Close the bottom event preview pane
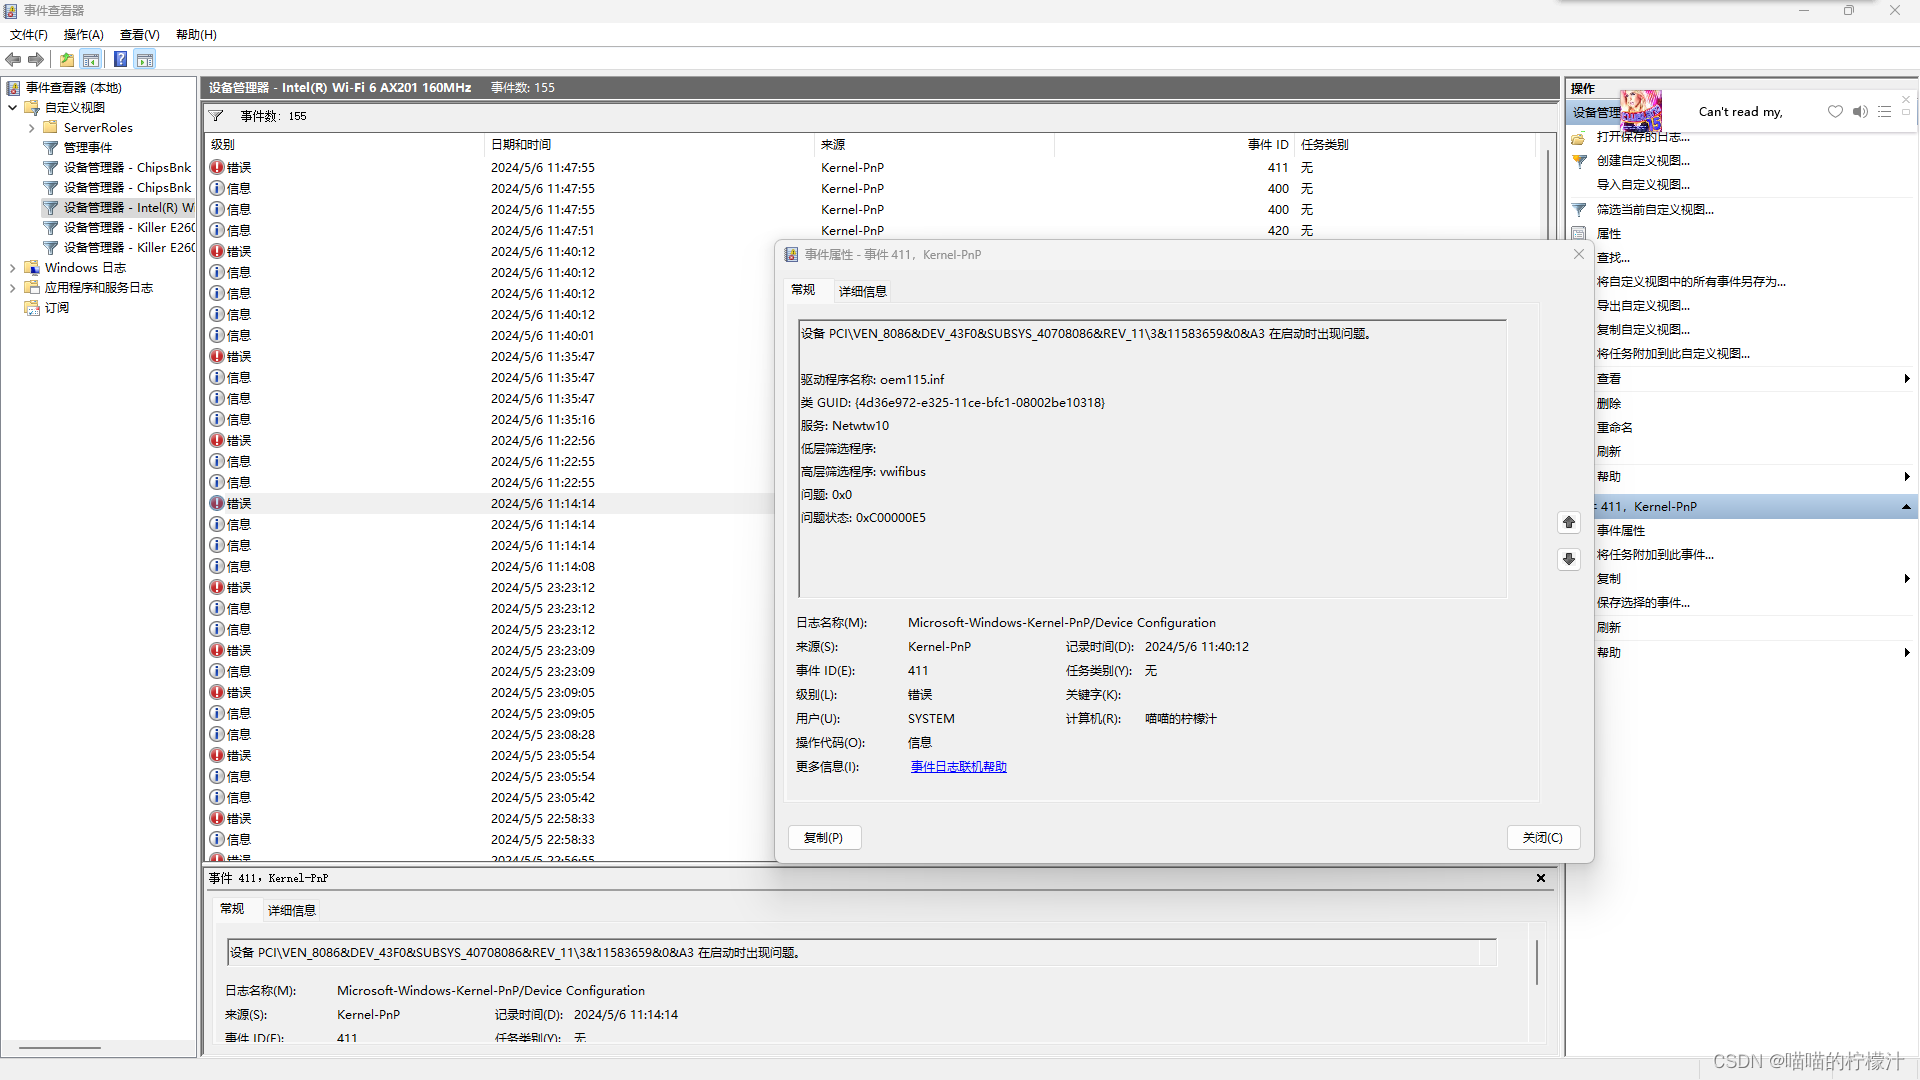 (x=1541, y=878)
